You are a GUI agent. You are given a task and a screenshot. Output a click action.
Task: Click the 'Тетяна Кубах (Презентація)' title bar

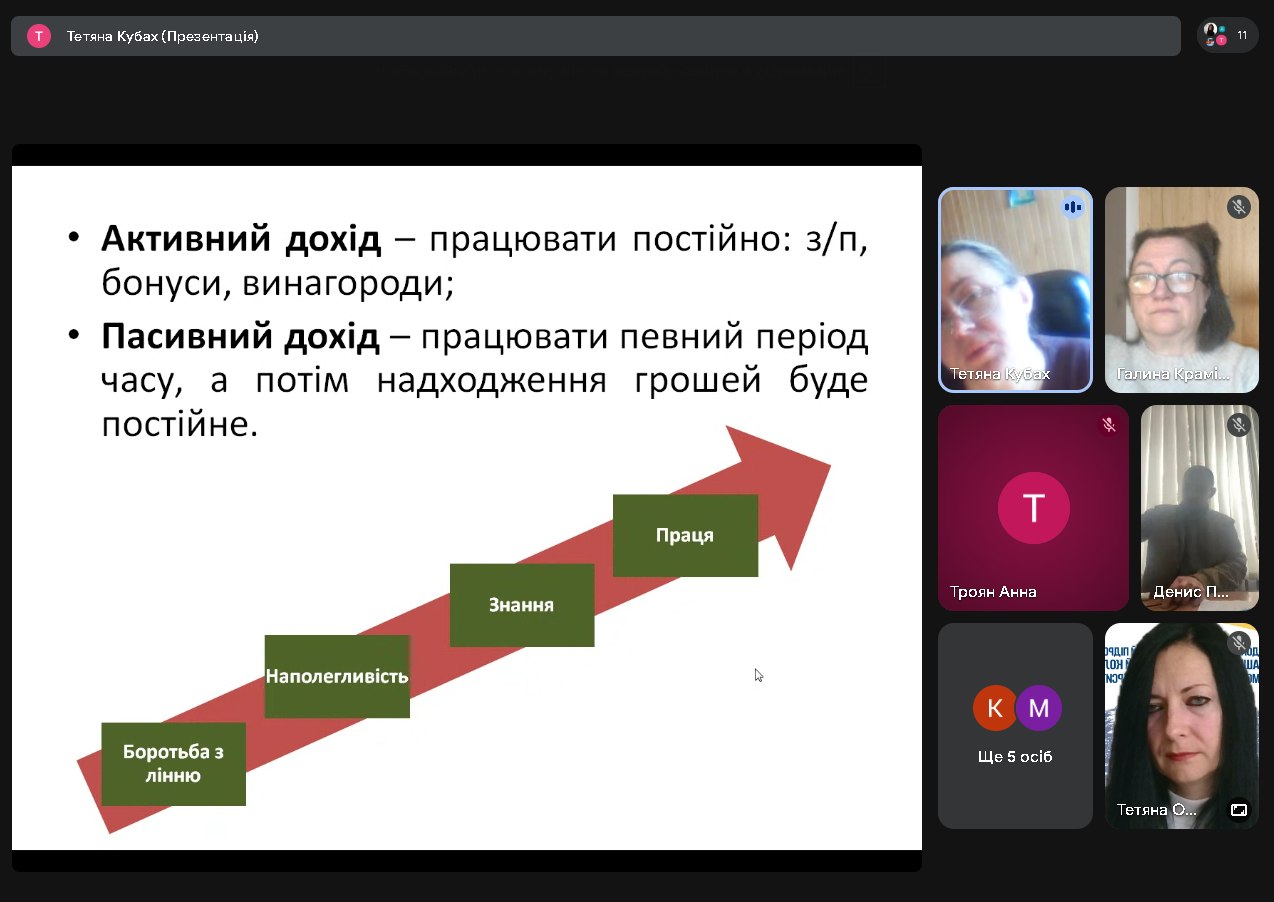tap(162, 36)
